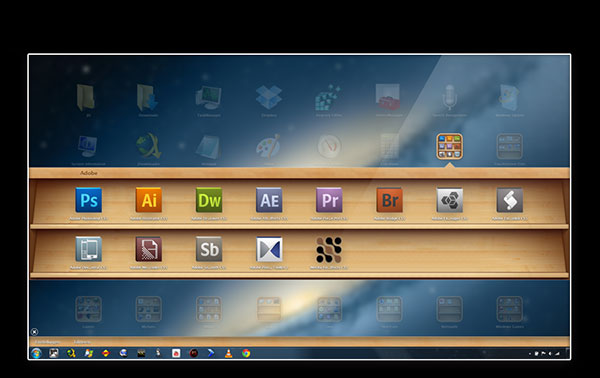Open Adobe Premiere Pro (Pr icon)

tap(329, 200)
